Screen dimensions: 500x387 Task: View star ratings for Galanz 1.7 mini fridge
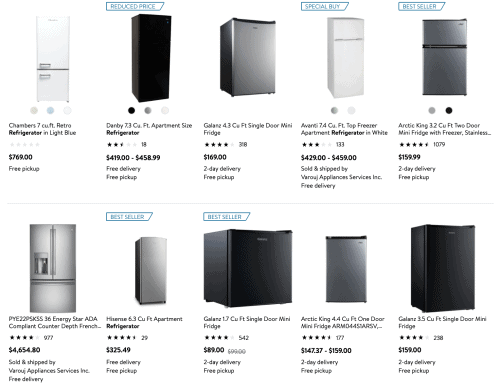click(x=219, y=338)
